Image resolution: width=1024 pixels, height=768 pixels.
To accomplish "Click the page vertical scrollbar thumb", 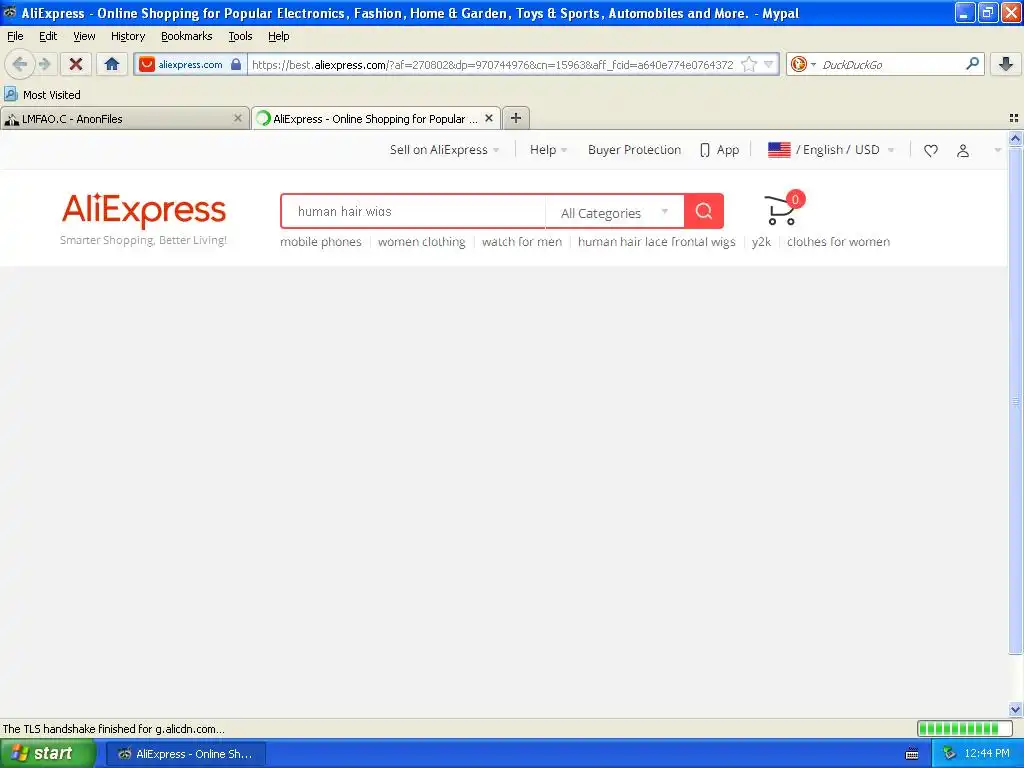I will 1015,400.
